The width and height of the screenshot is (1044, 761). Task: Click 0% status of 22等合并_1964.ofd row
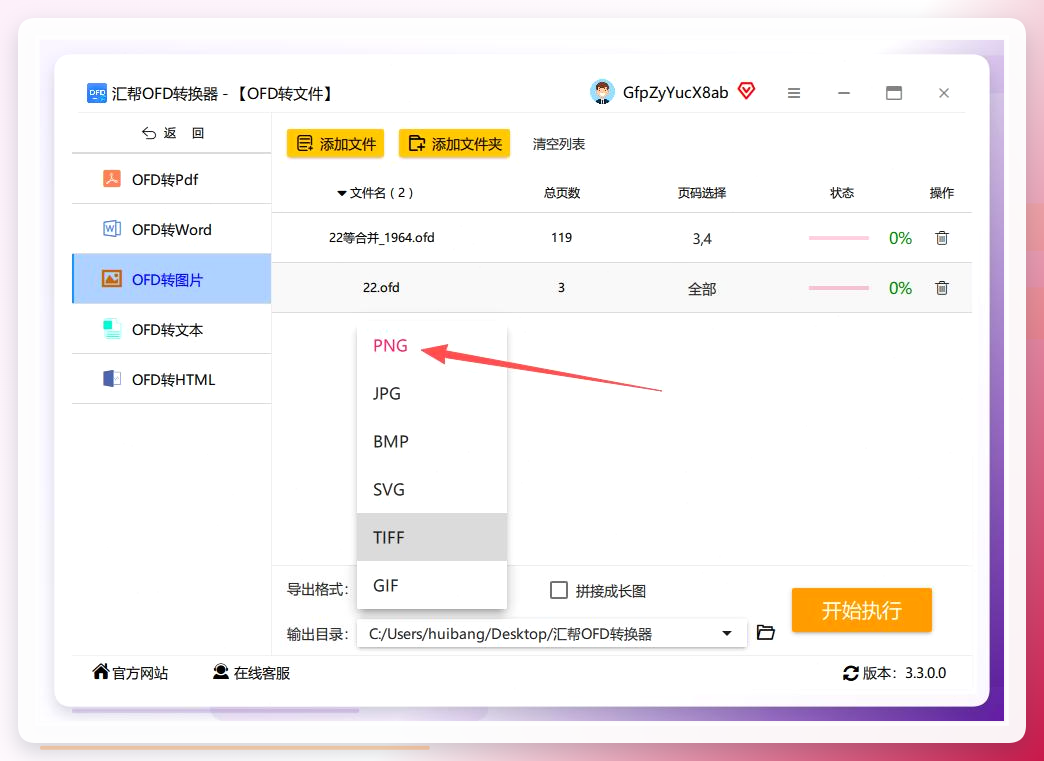900,238
